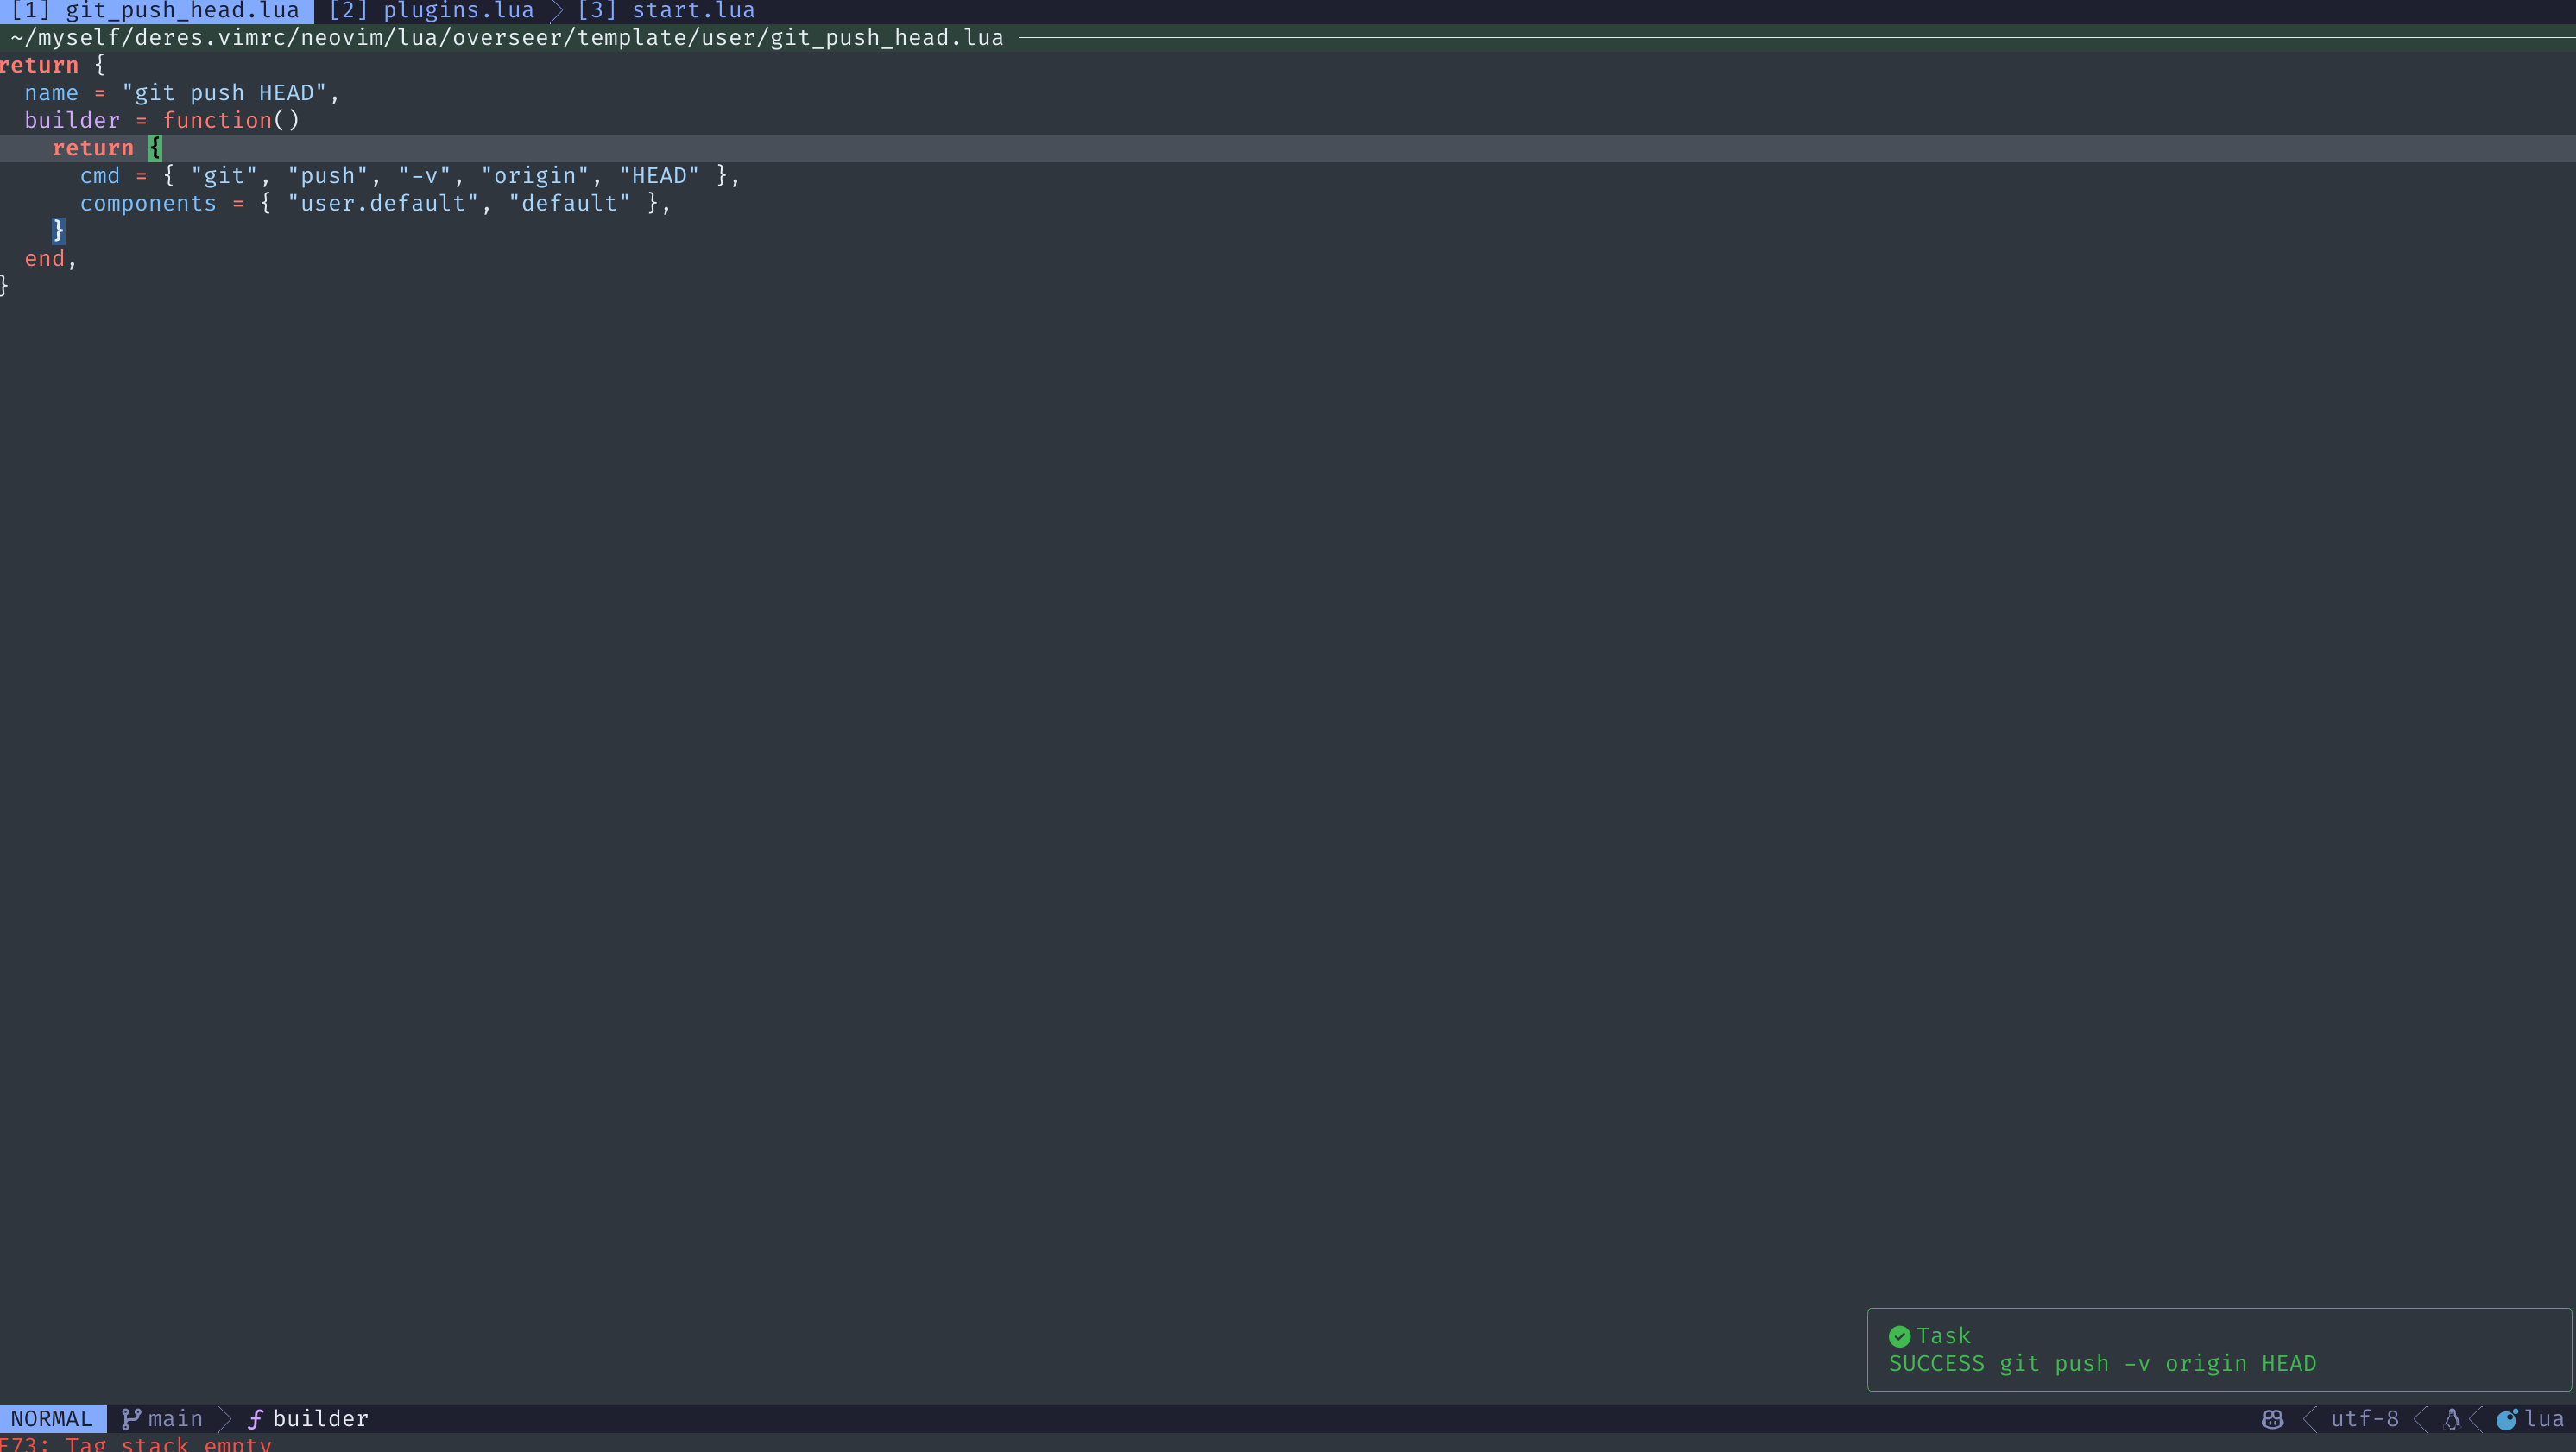Select the Lua moon icon in statusline
The width and height of the screenshot is (2576, 1452).
[2509, 1419]
